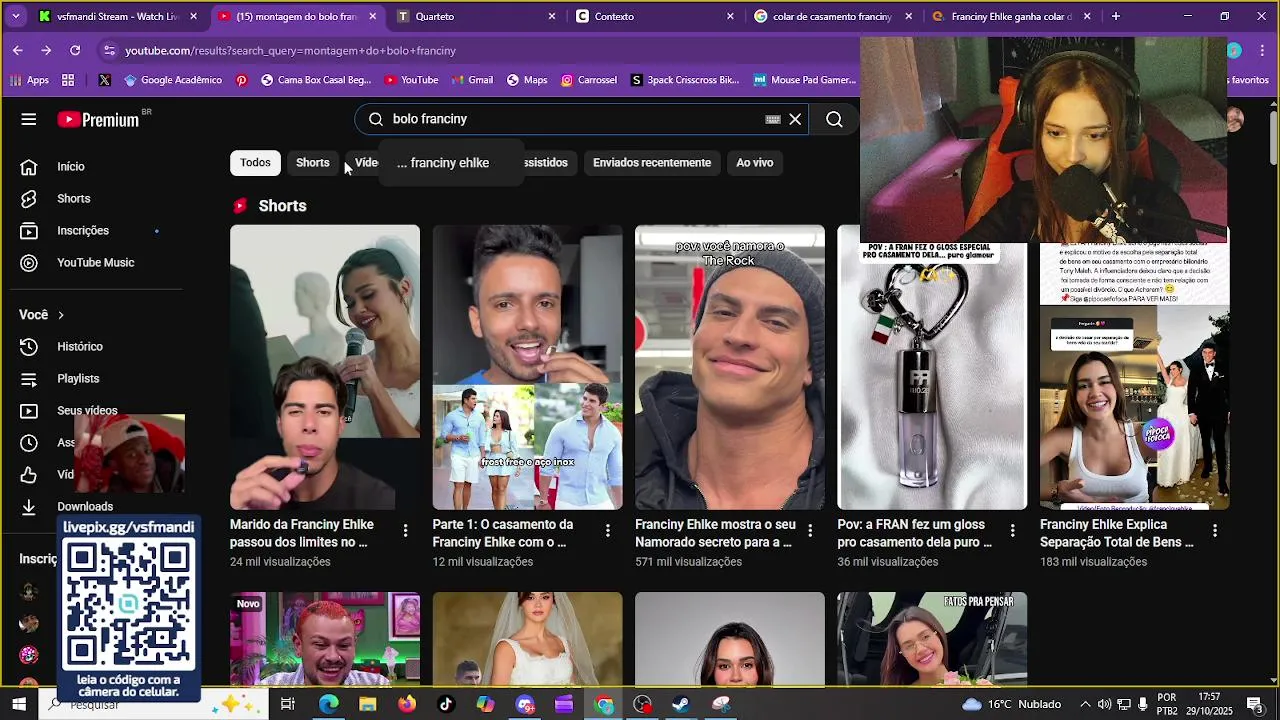Viewport: 1280px width, 720px height.
Task: Reload the YouTube page
Action: coord(75,50)
